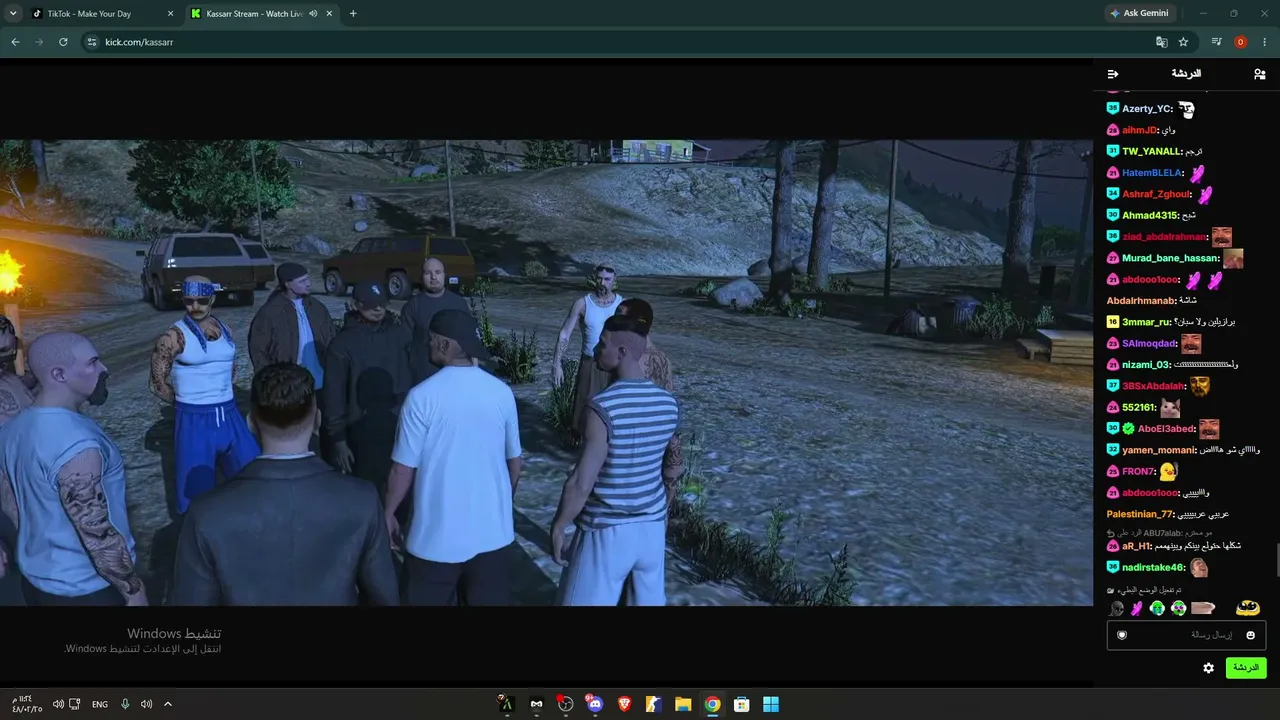Screen dimensions: 1280x720
Task: Open HatemBLELA's chat profile
Action: pyautogui.click(x=1152, y=173)
